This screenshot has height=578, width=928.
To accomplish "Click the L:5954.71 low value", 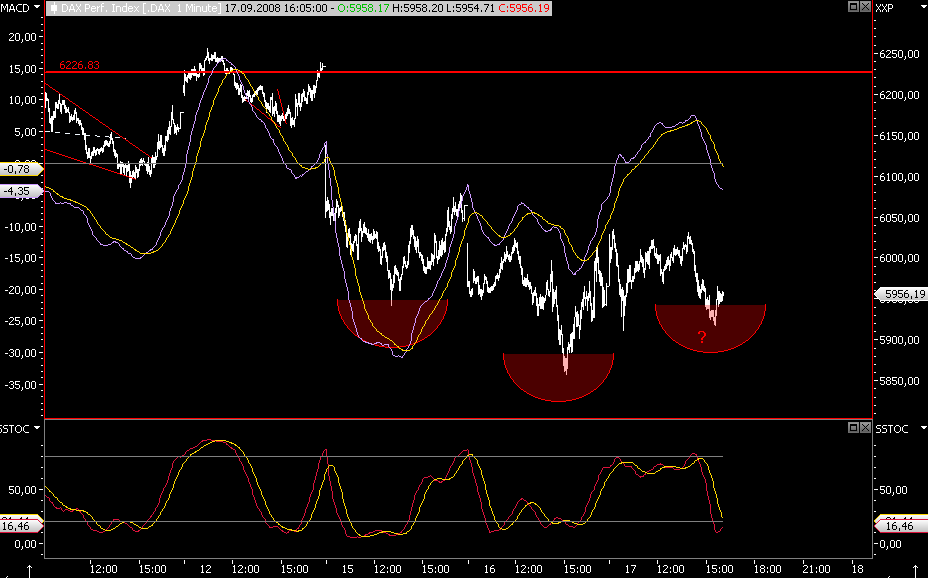I will [x=471, y=8].
